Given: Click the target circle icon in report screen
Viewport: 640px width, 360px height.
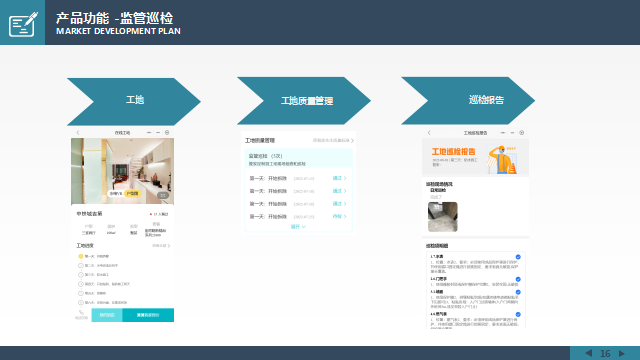Looking at the screenshot, I should [x=522, y=133].
